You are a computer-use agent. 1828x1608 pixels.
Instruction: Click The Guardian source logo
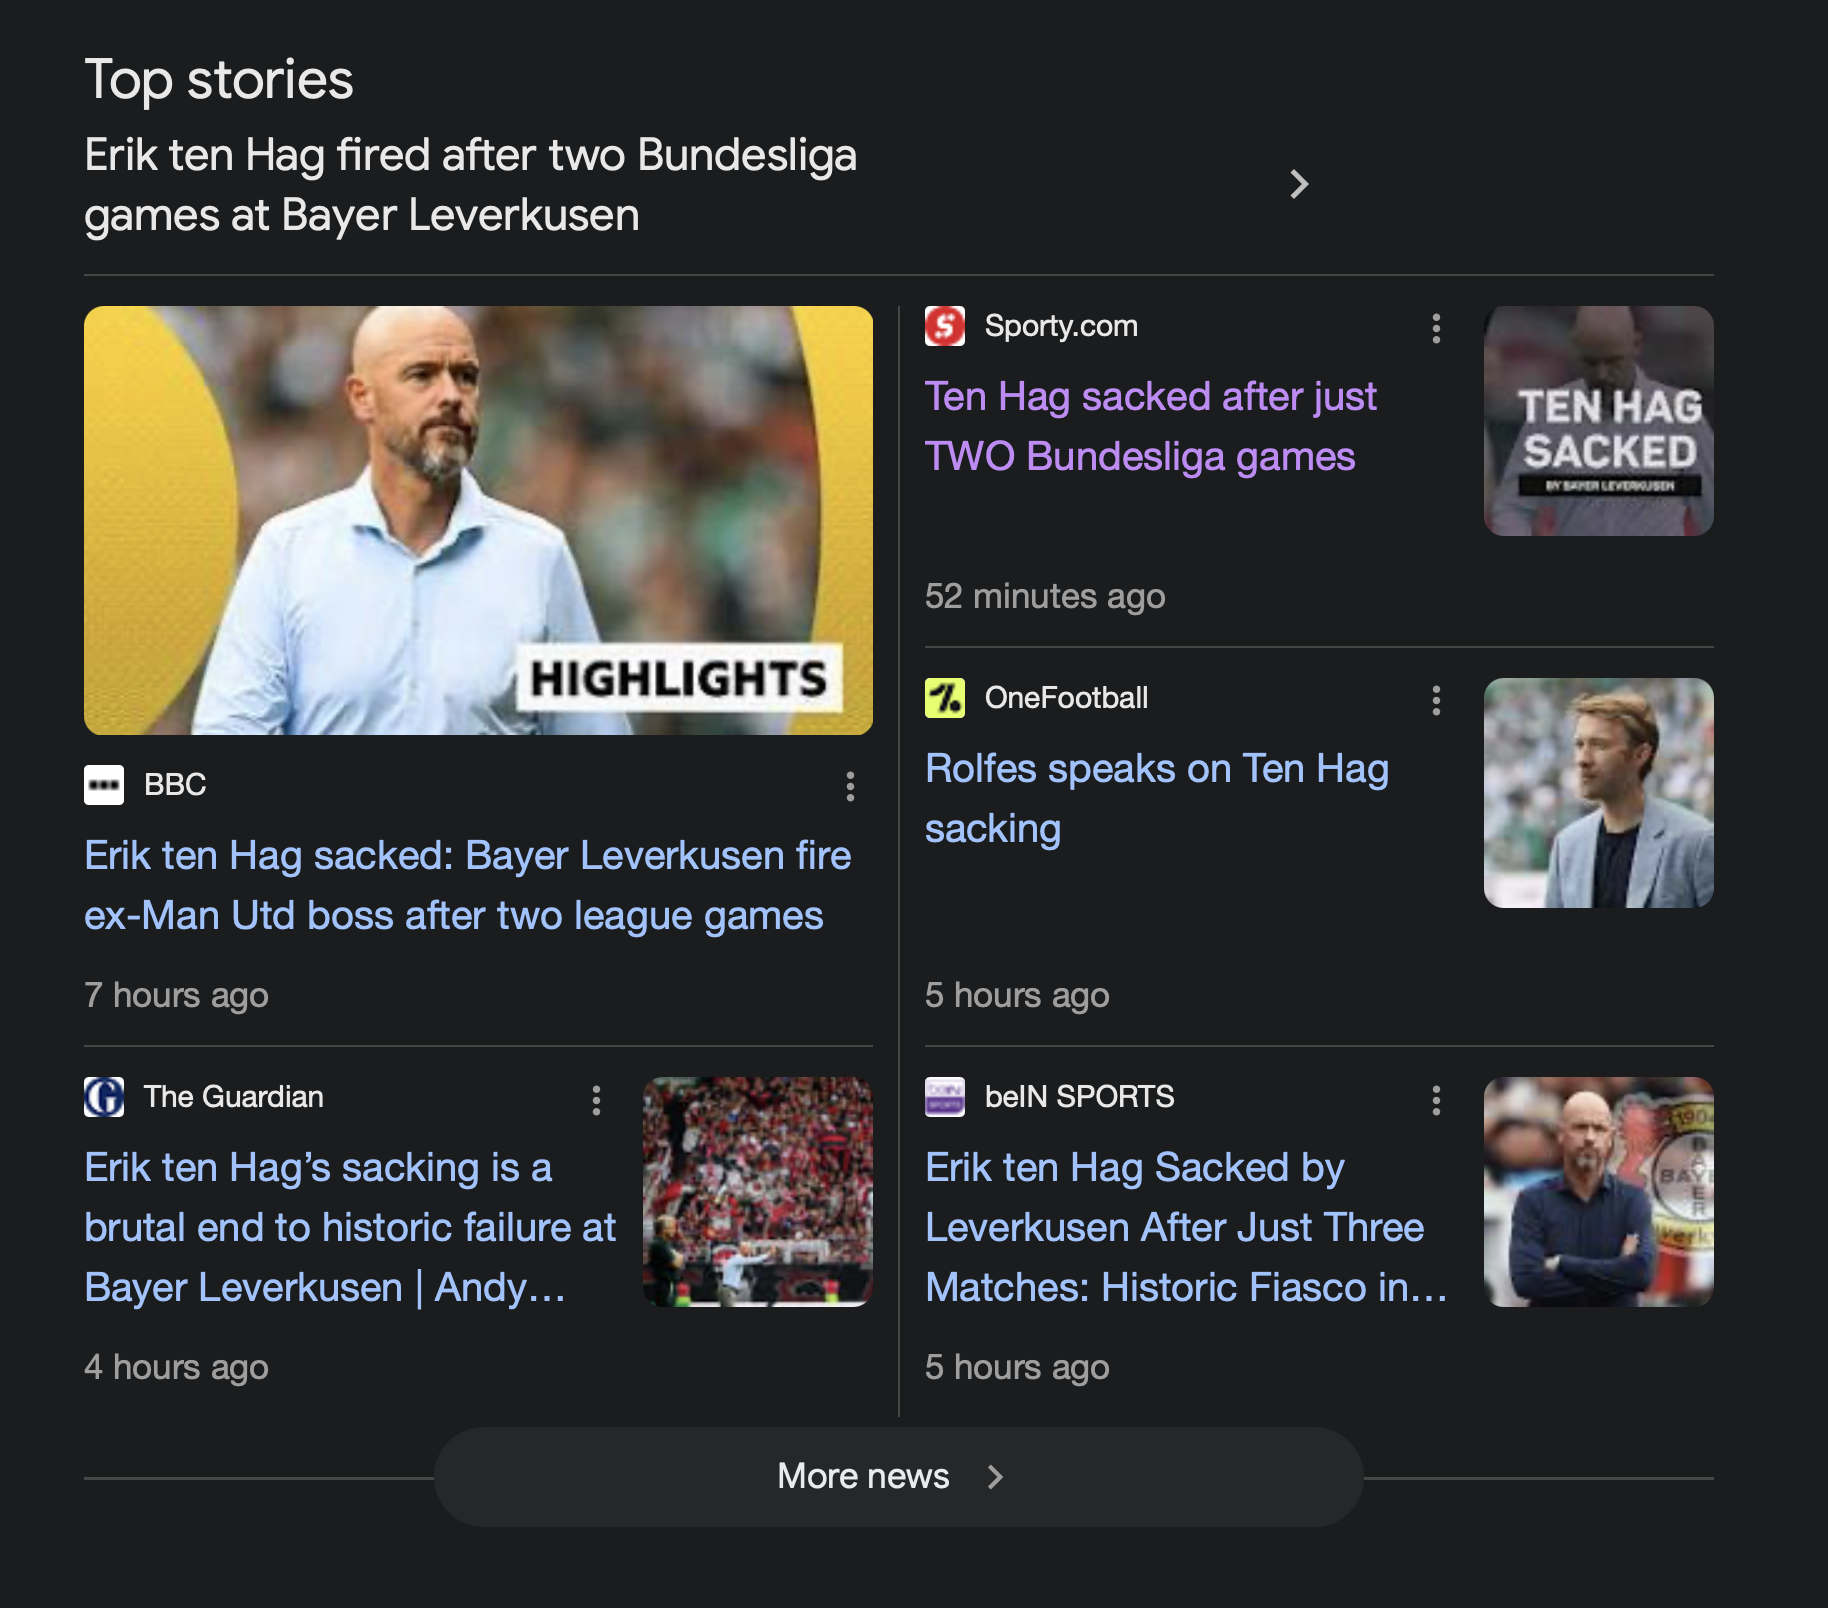tap(104, 1097)
